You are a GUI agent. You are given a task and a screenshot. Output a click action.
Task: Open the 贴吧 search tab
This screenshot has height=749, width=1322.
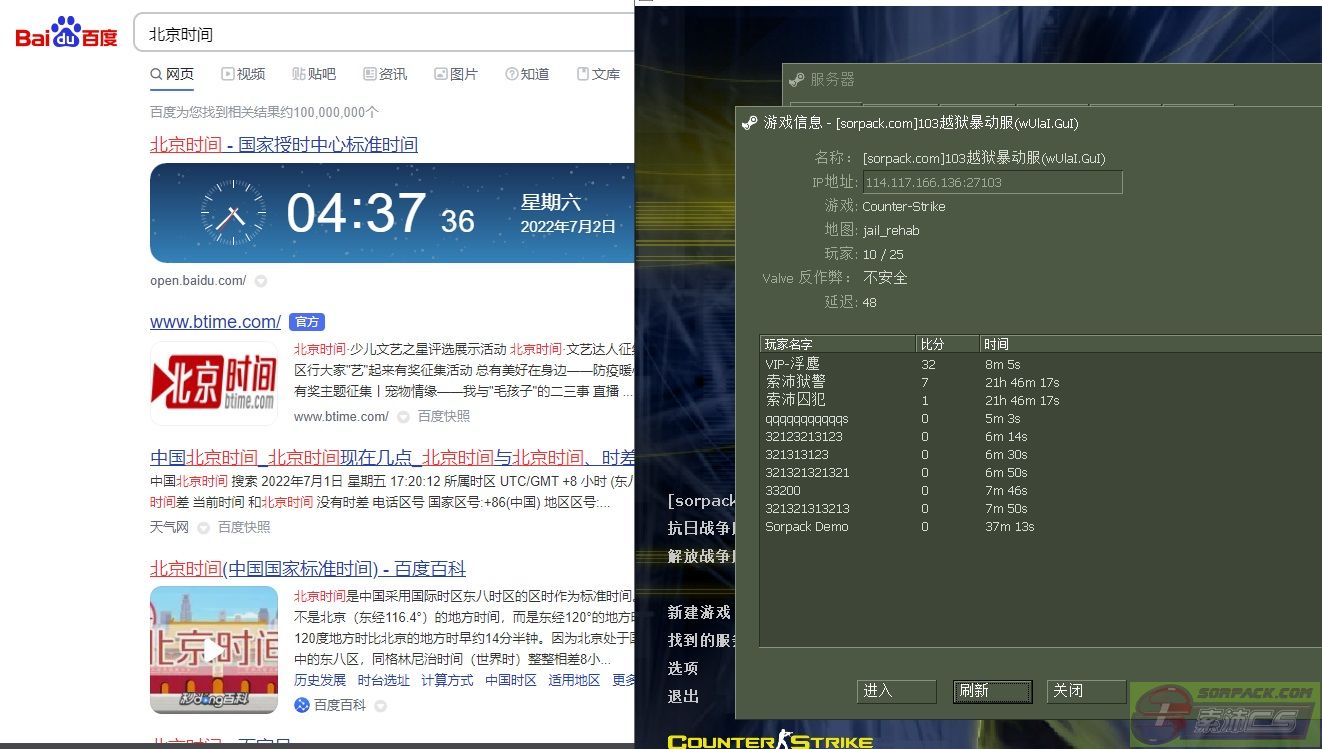coord(314,74)
